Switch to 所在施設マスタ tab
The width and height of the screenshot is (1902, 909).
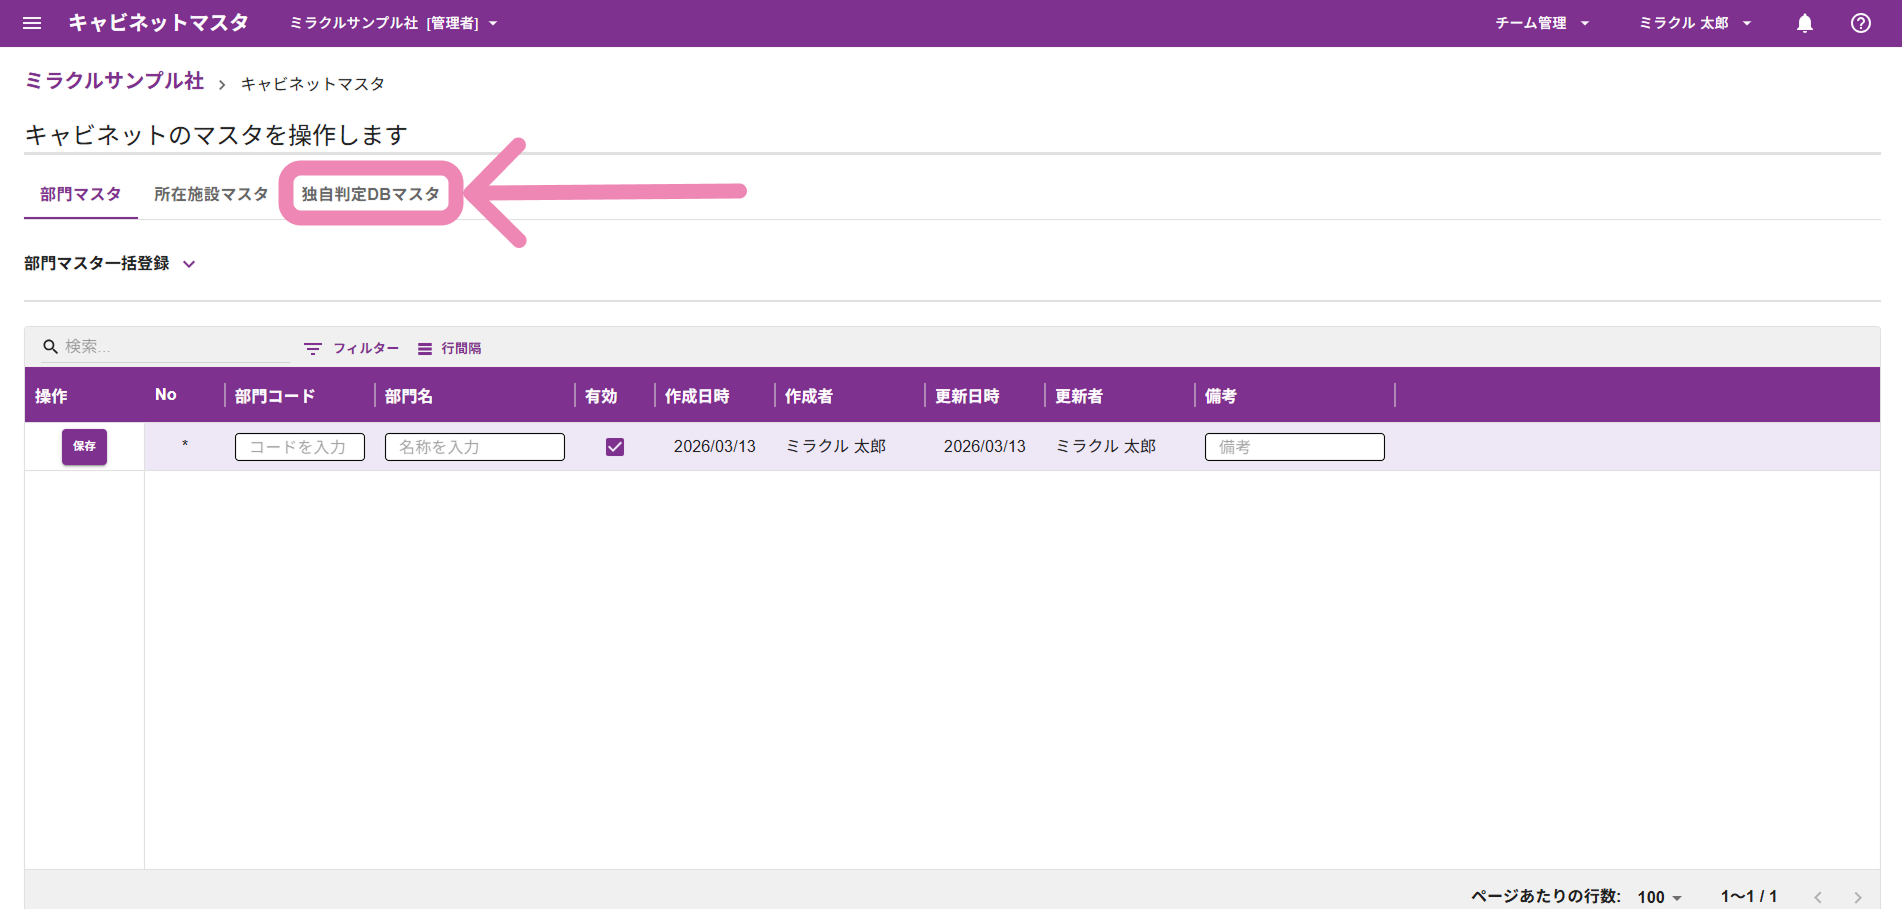[x=210, y=194]
